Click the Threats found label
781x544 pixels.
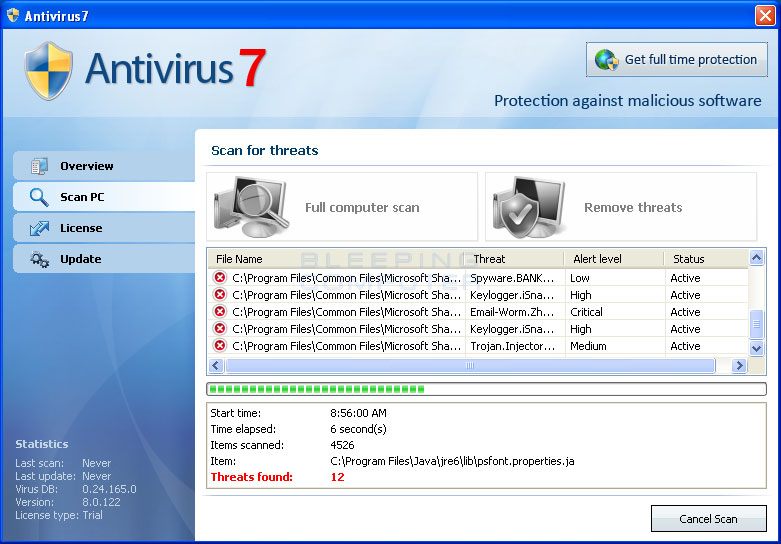coord(252,477)
